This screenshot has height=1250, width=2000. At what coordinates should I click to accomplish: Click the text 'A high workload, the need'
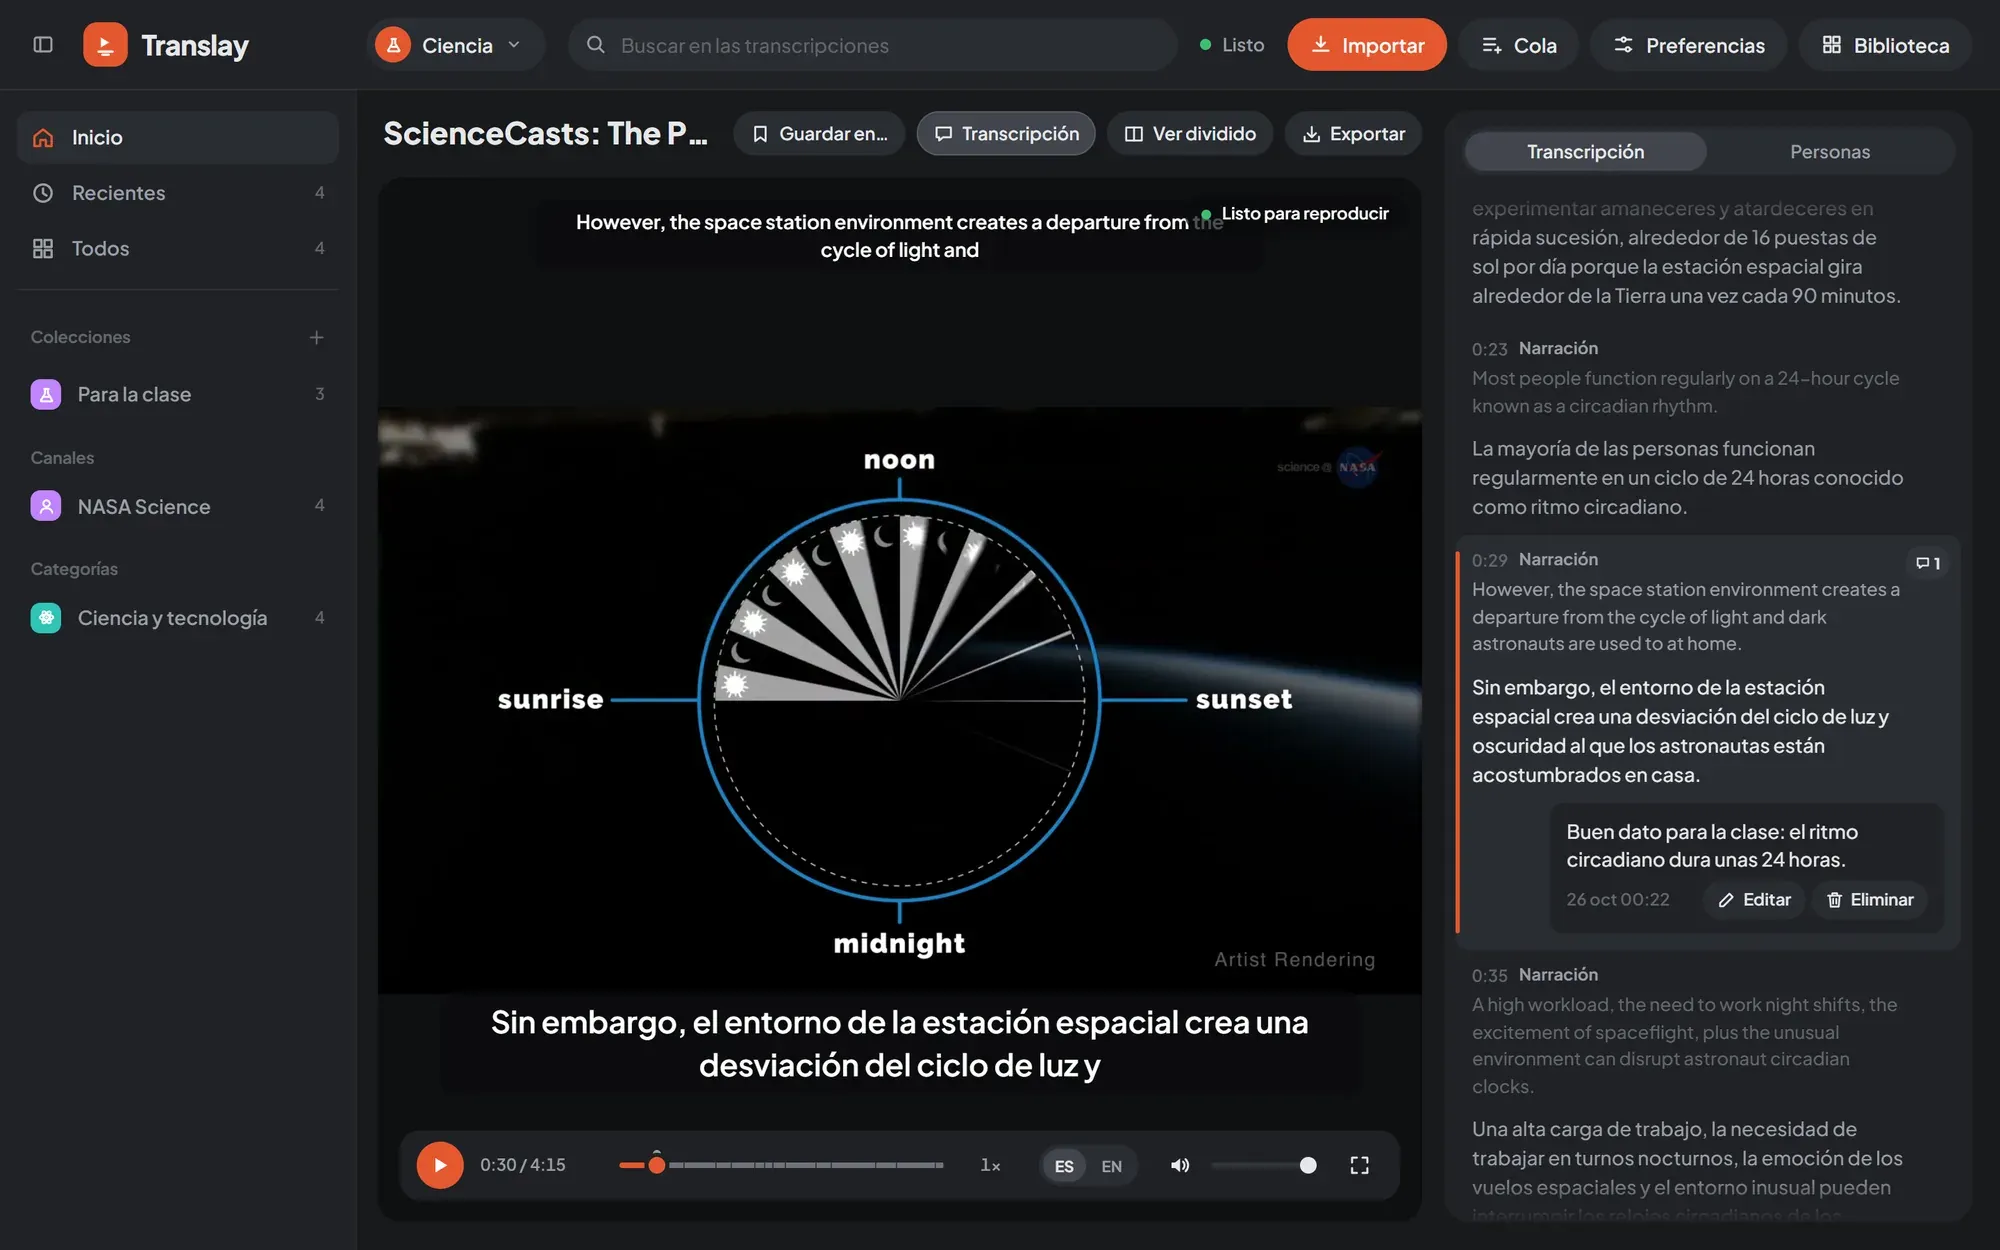point(1685,1045)
